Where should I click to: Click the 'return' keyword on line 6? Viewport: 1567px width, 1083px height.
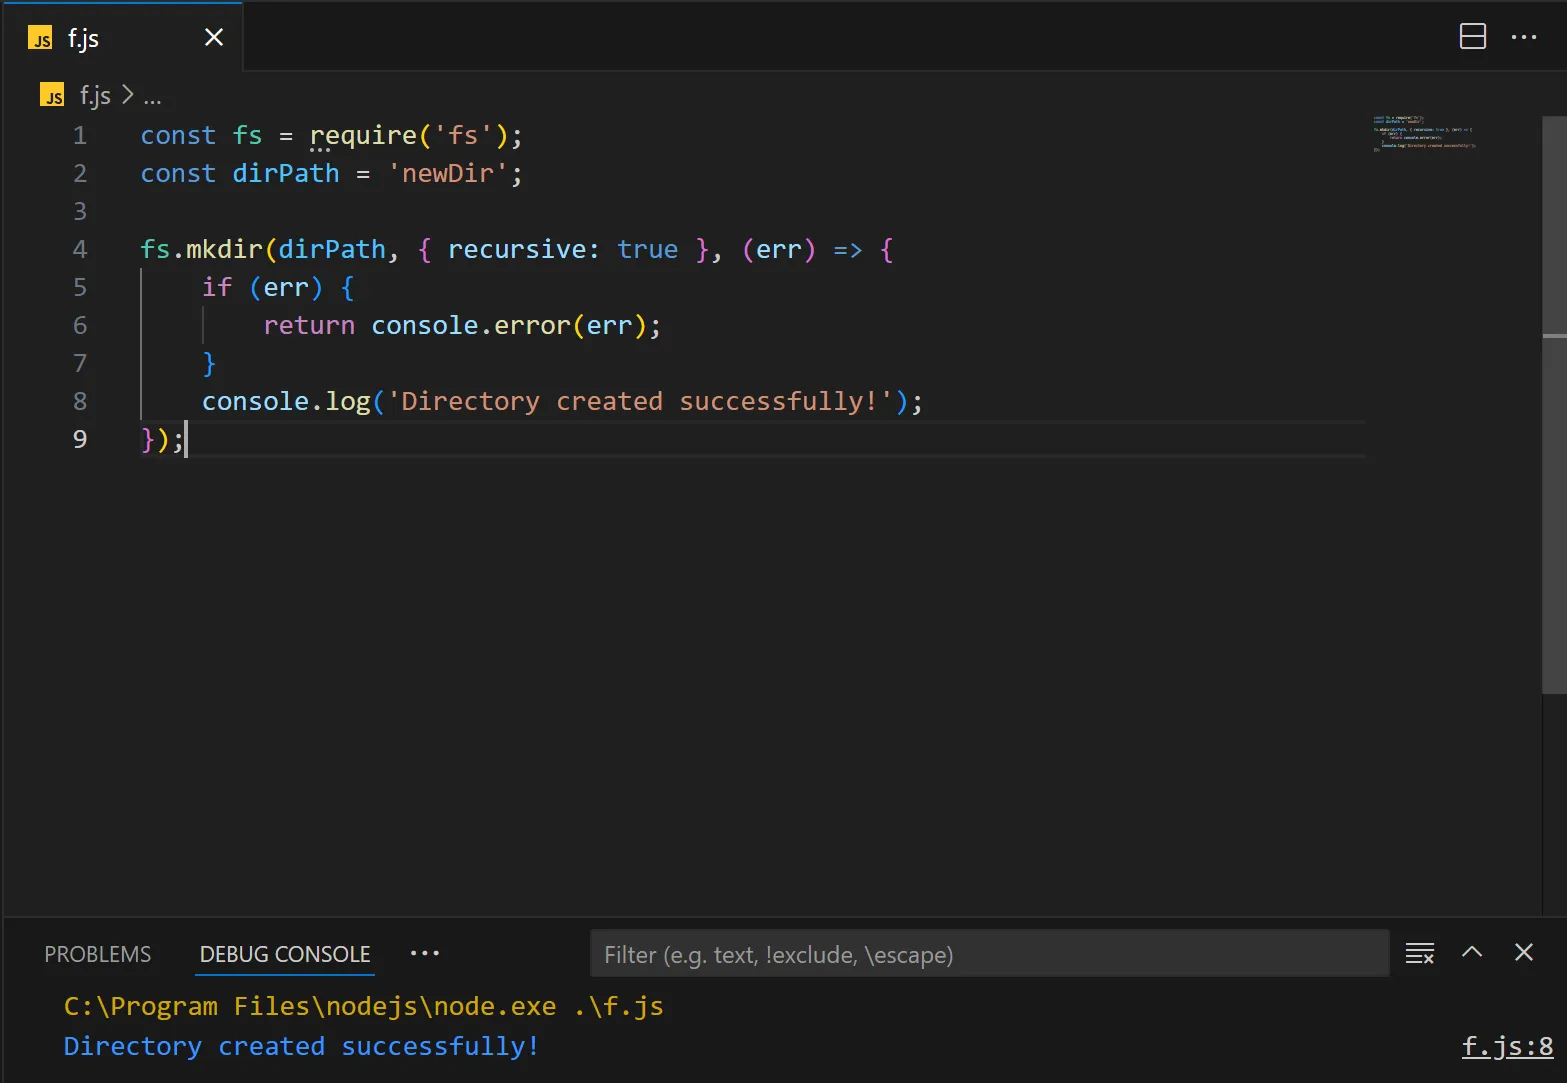[x=309, y=325]
